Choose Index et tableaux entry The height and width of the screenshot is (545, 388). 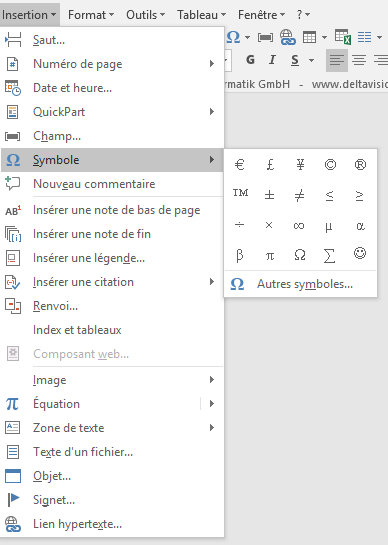[x=112, y=330]
